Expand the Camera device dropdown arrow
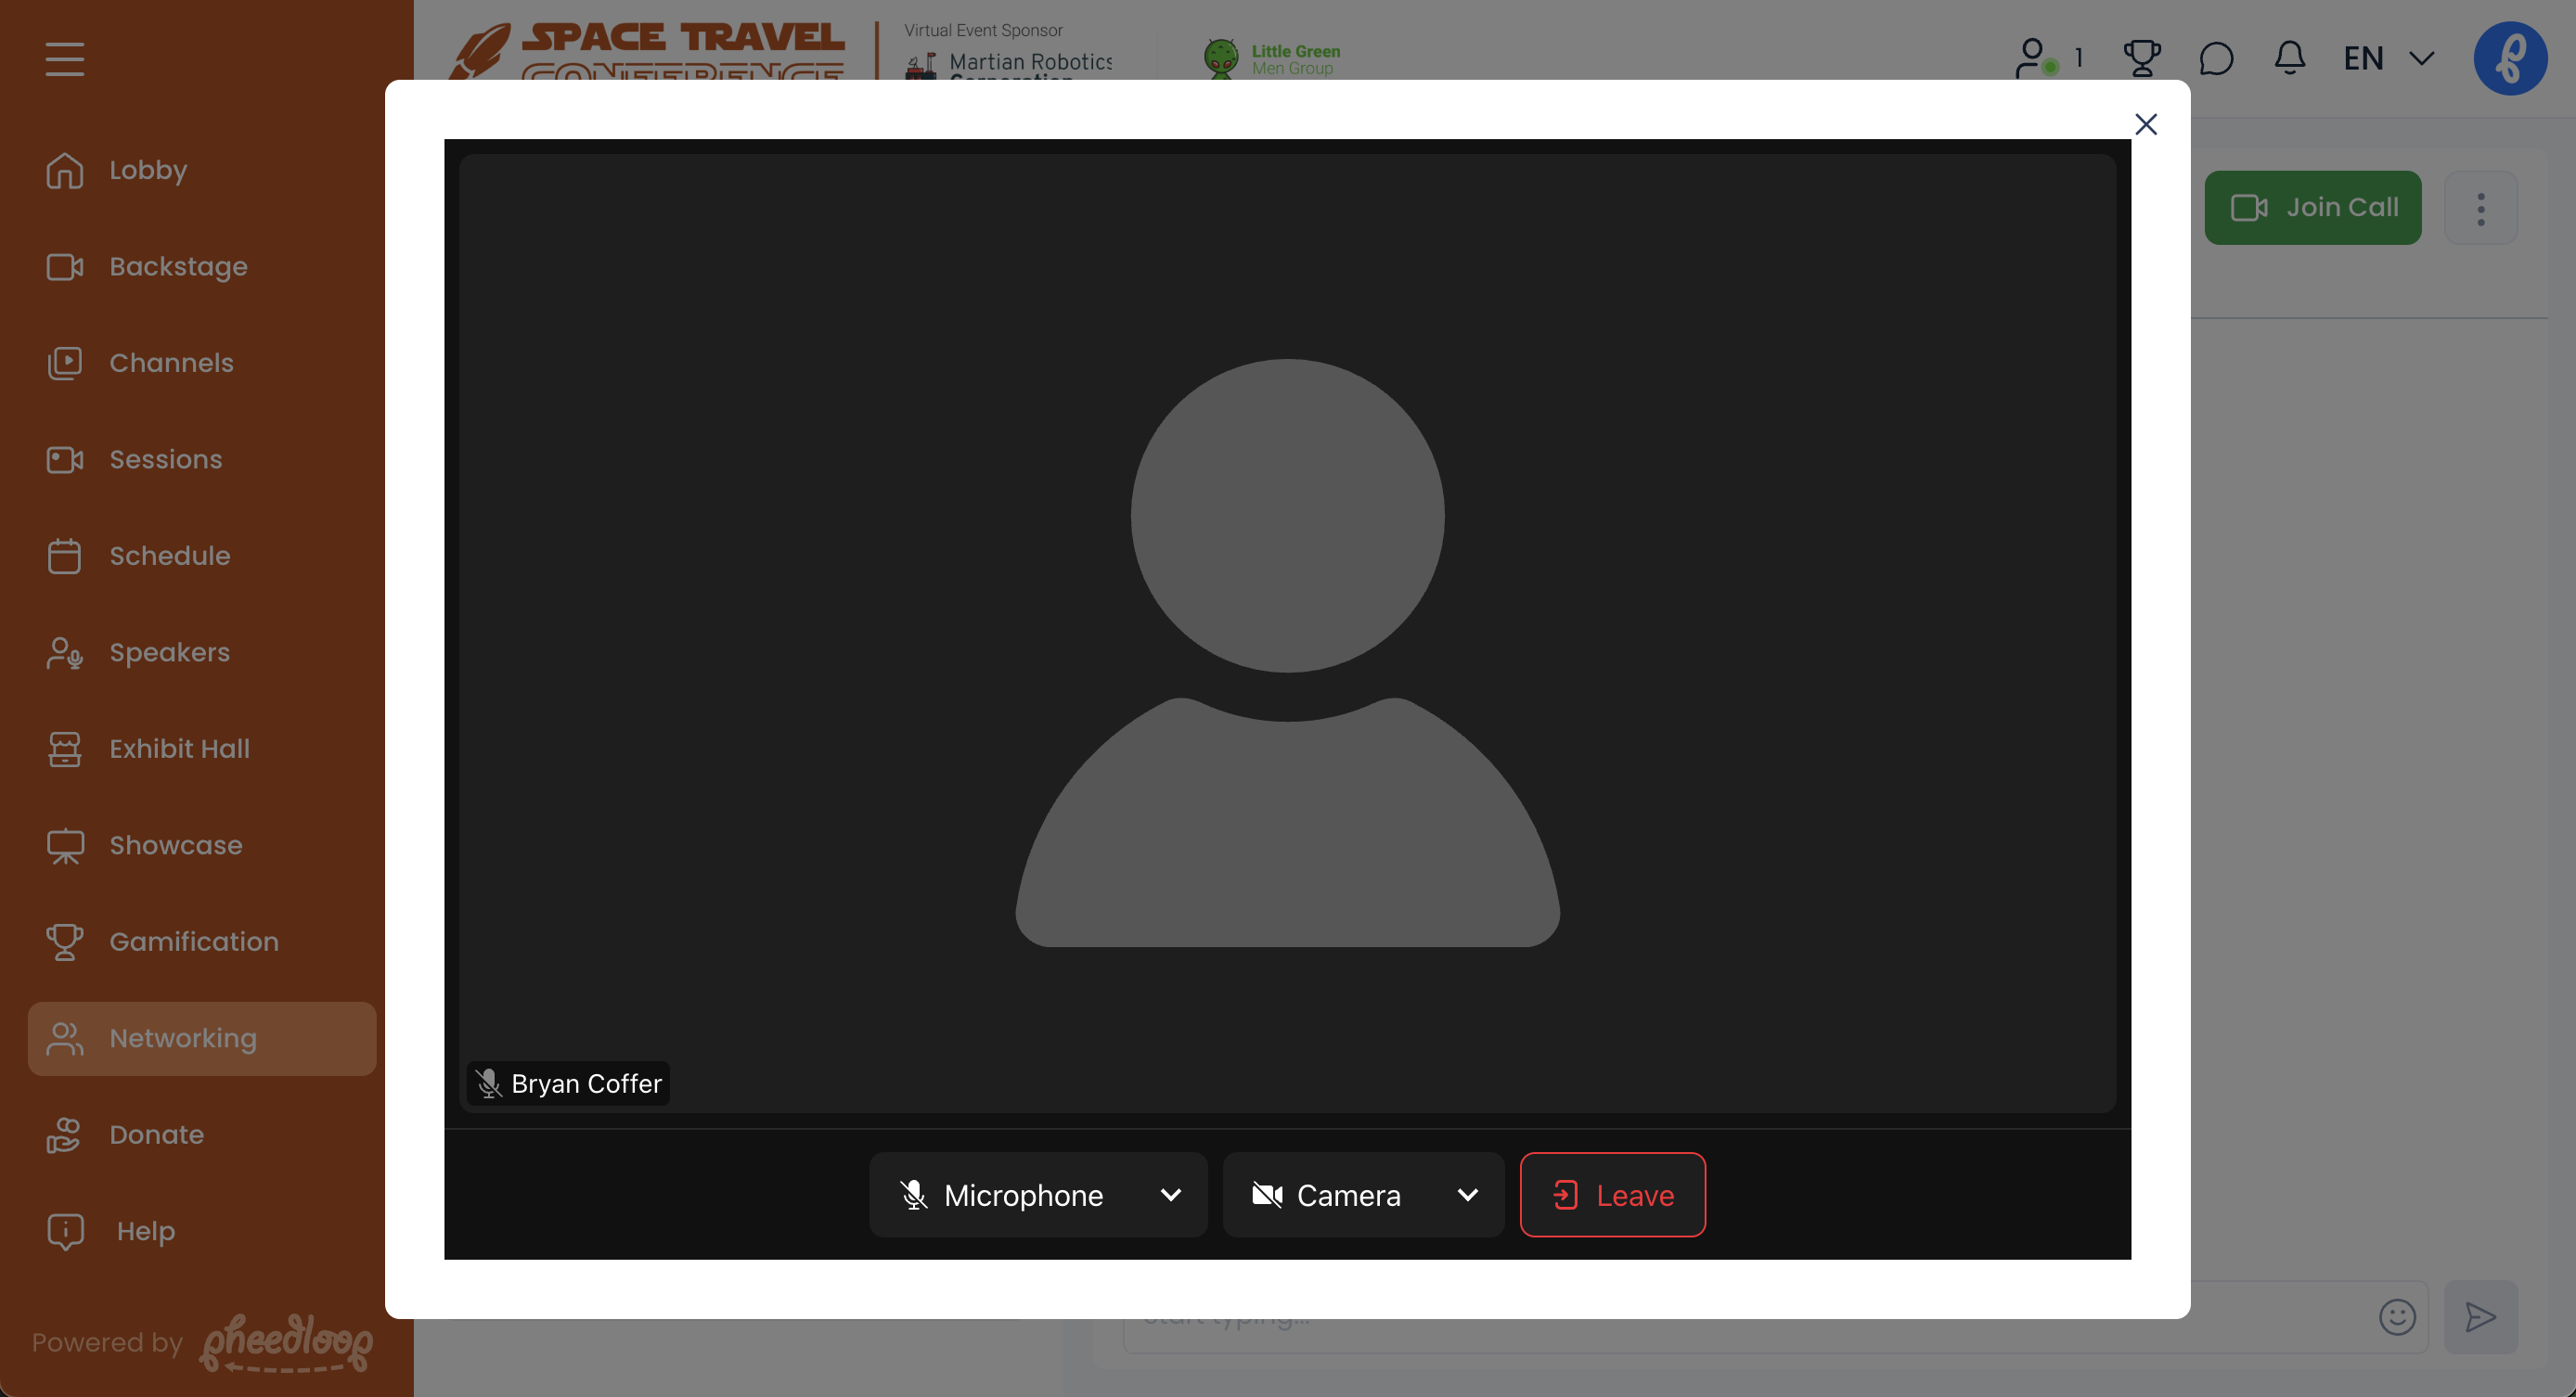Screen dimensions: 2576x1397 coord(1467,1195)
